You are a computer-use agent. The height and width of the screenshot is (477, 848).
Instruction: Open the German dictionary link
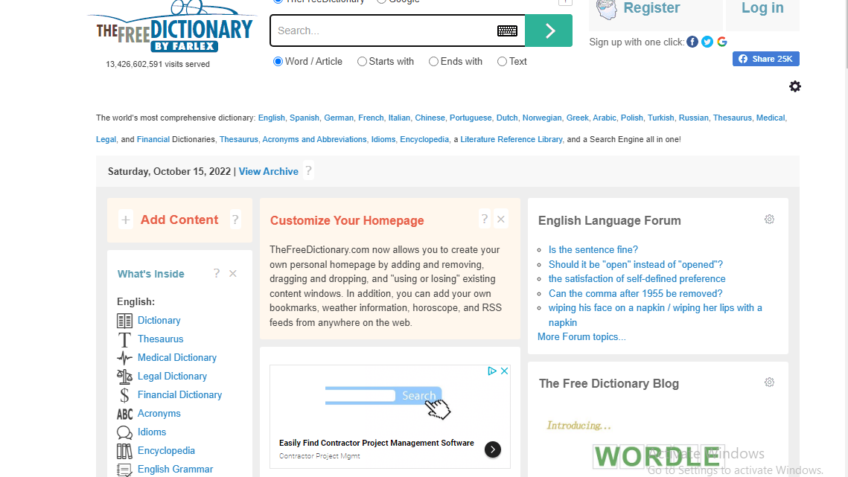[x=339, y=117]
